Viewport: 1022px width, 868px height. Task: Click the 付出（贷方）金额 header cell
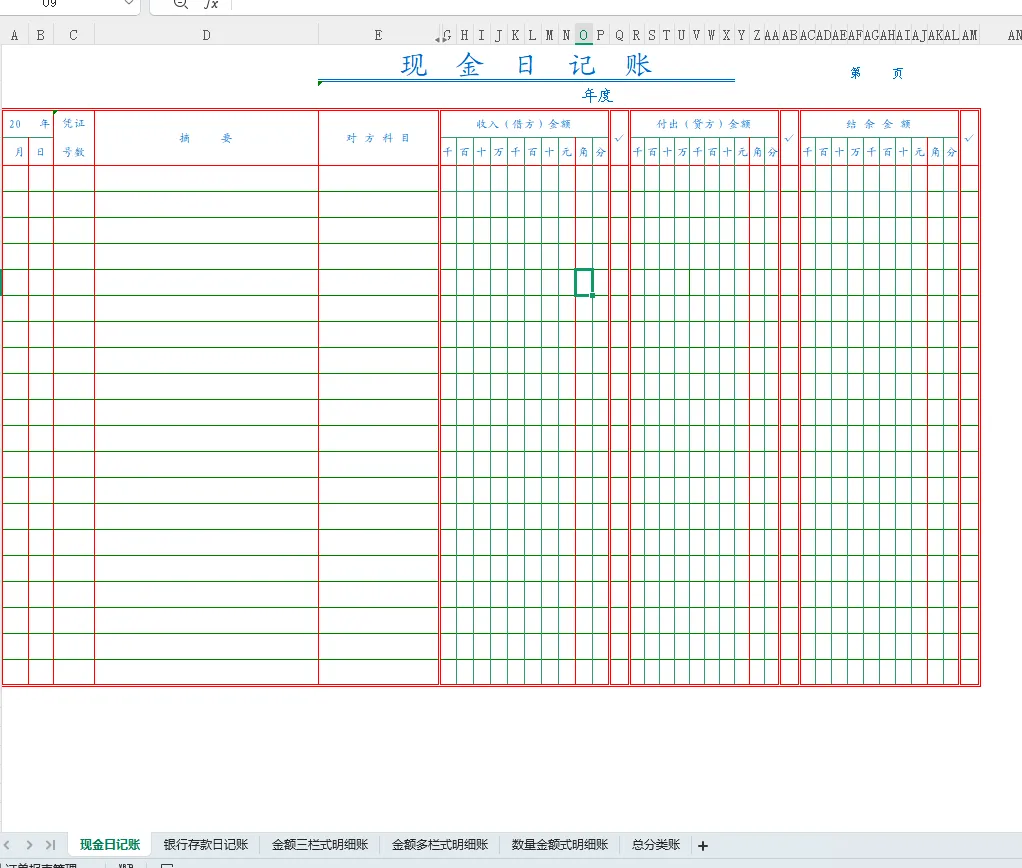click(704, 124)
